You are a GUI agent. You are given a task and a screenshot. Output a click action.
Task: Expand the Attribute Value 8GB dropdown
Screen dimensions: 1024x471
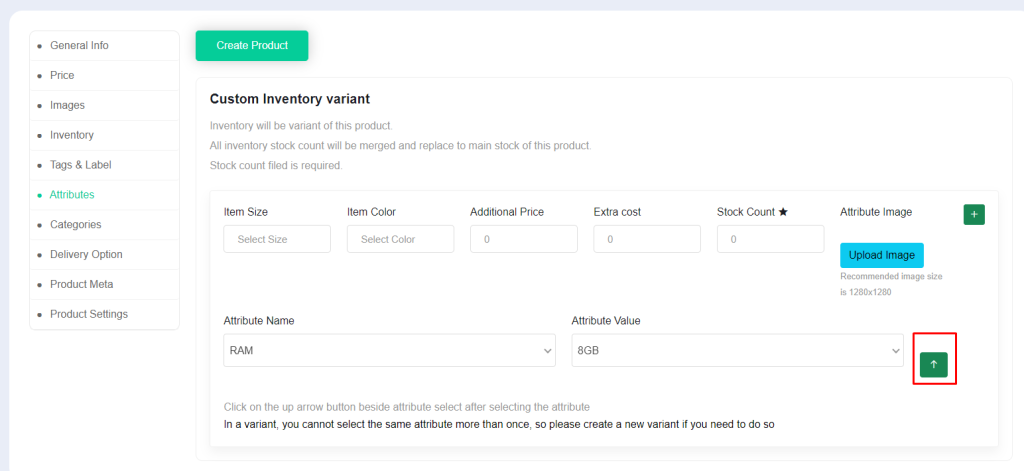(x=737, y=351)
